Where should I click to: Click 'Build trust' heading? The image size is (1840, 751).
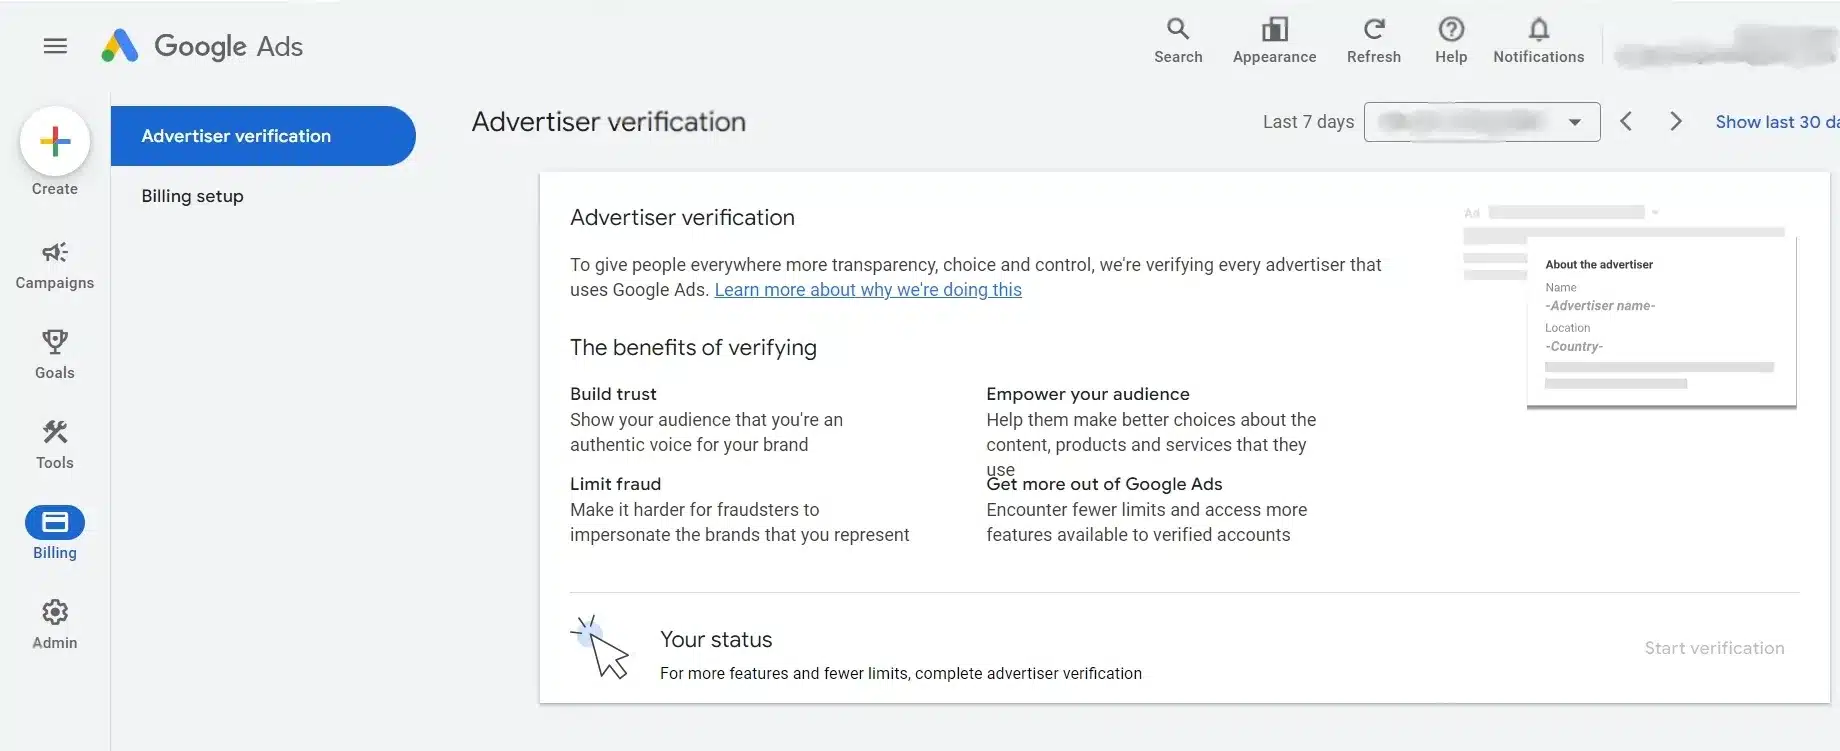click(x=613, y=394)
